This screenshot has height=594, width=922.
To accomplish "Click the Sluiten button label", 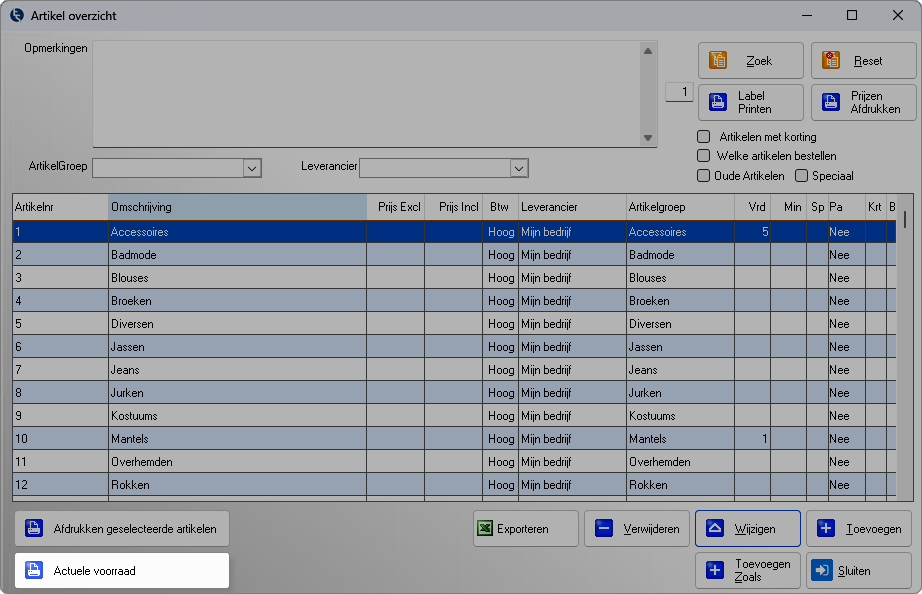I will click(x=854, y=570).
